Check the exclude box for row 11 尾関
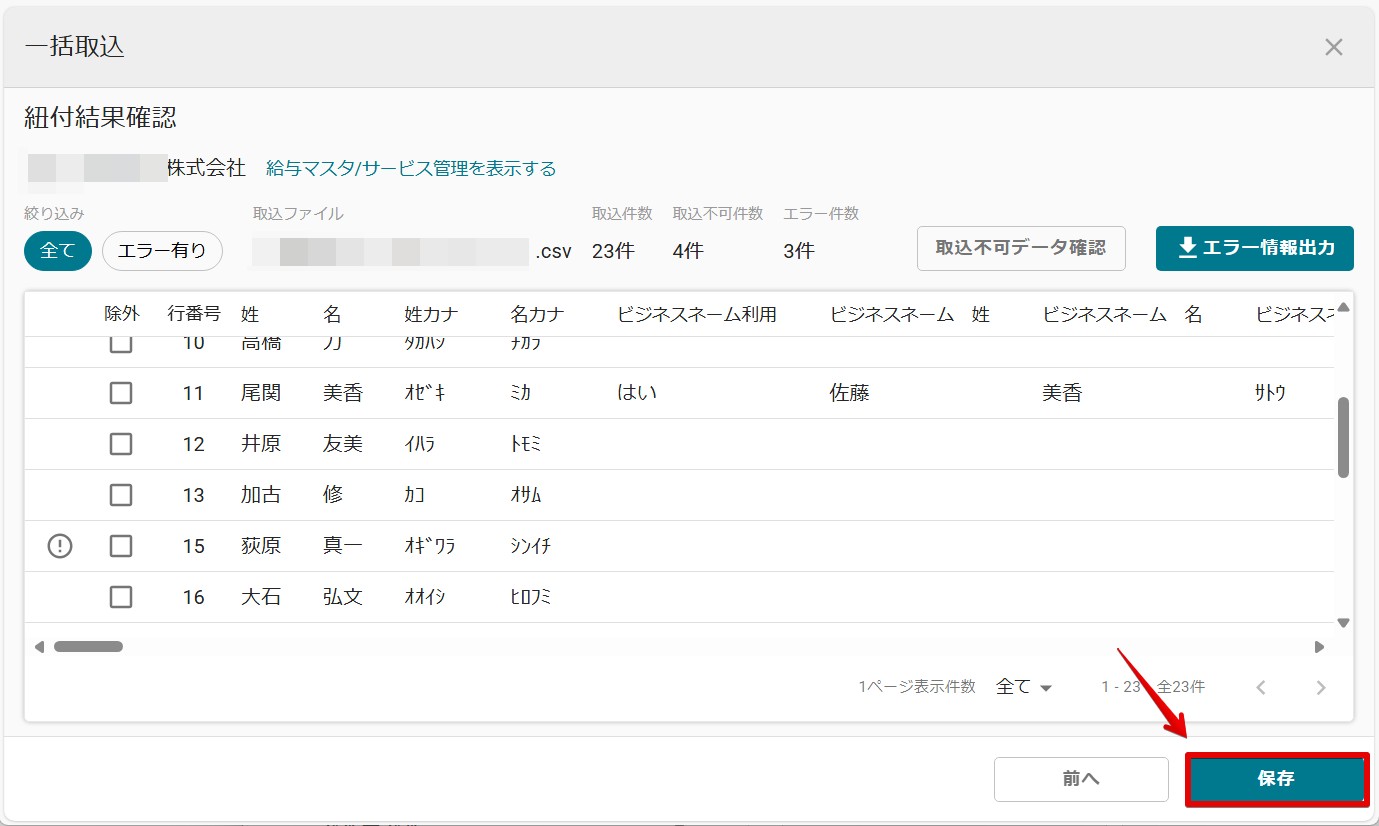The image size is (1379, 826). coord(121,393)
